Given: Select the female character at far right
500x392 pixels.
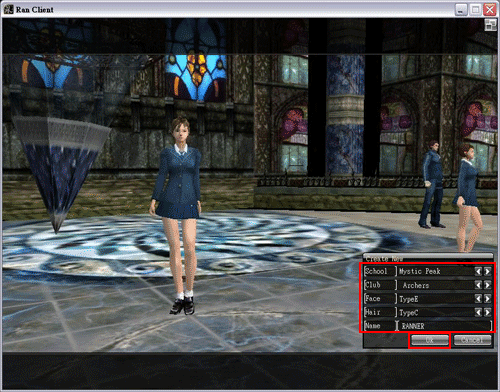Looking at the screenshot, I should click(468, 197).
